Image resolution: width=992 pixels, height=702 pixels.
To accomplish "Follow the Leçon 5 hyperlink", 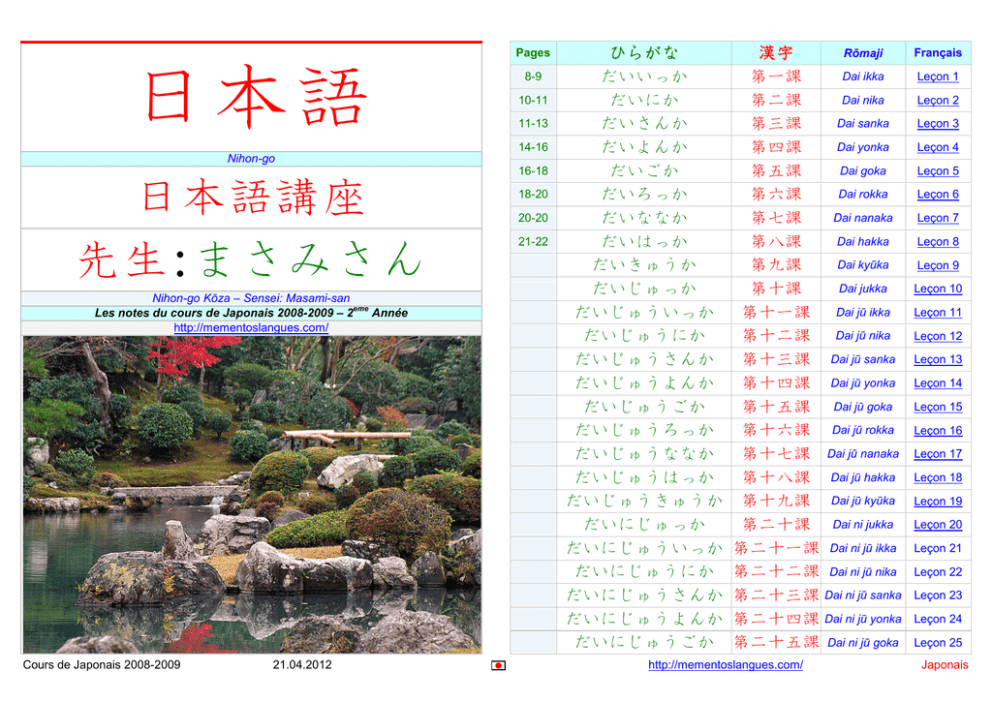I will (x=937, y=171).
